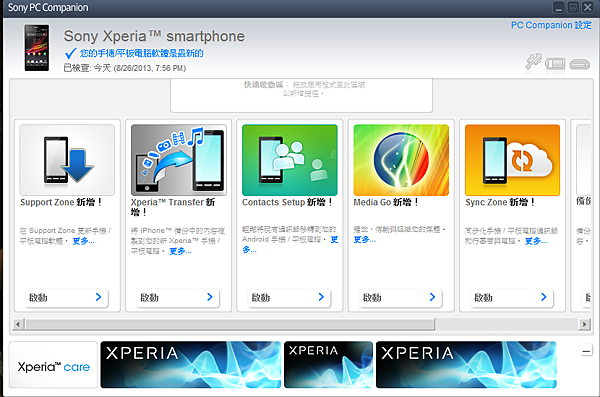Collapse the banner area with the minus button
Viewport: 600px width, 397px height.
coord(586,351)
